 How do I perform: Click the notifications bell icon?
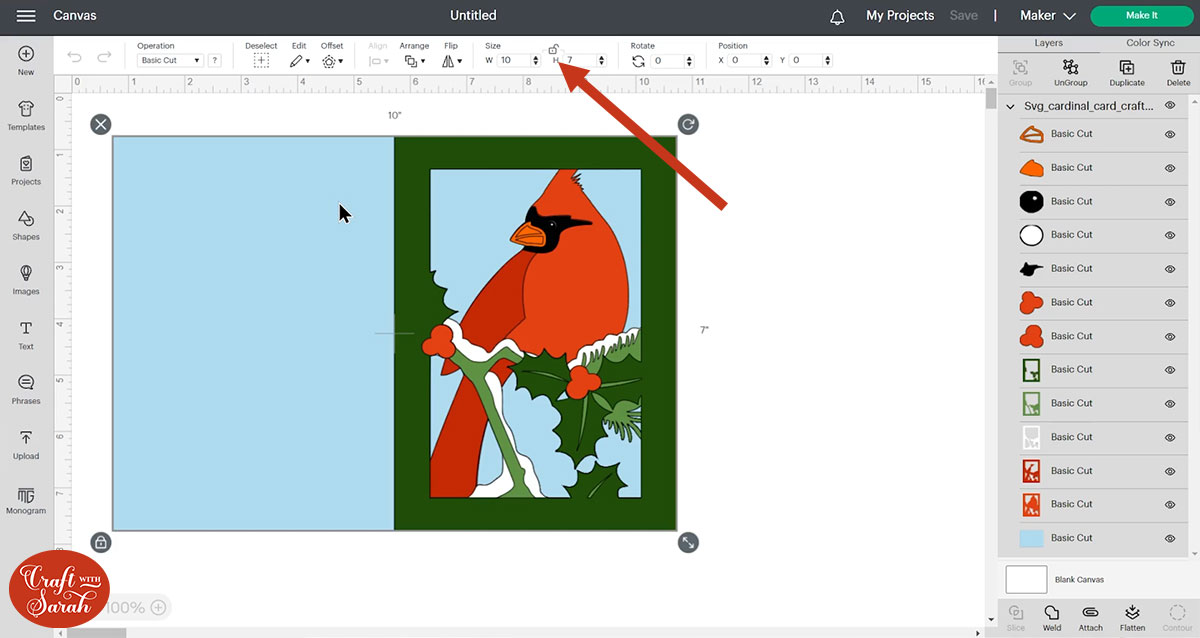(x=837, y=16)
